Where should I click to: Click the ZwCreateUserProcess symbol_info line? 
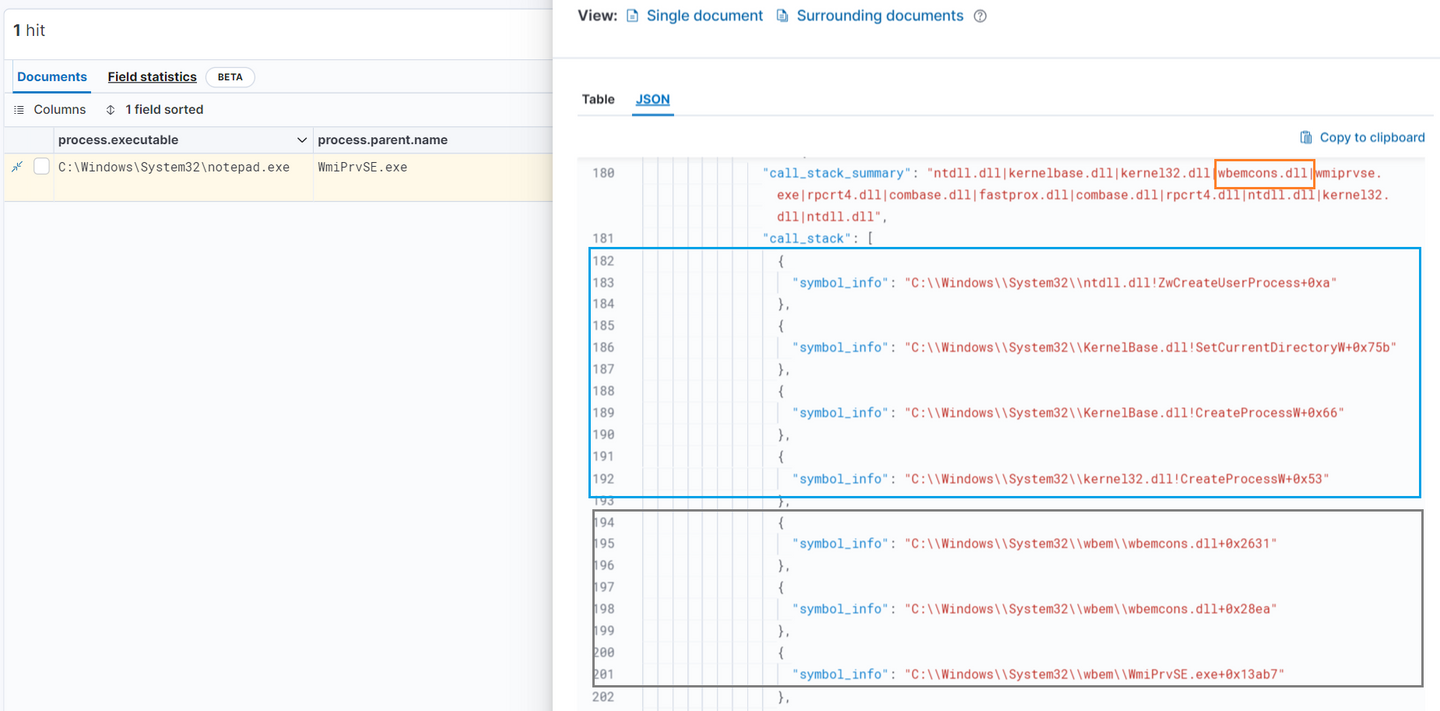(1064, 283)
